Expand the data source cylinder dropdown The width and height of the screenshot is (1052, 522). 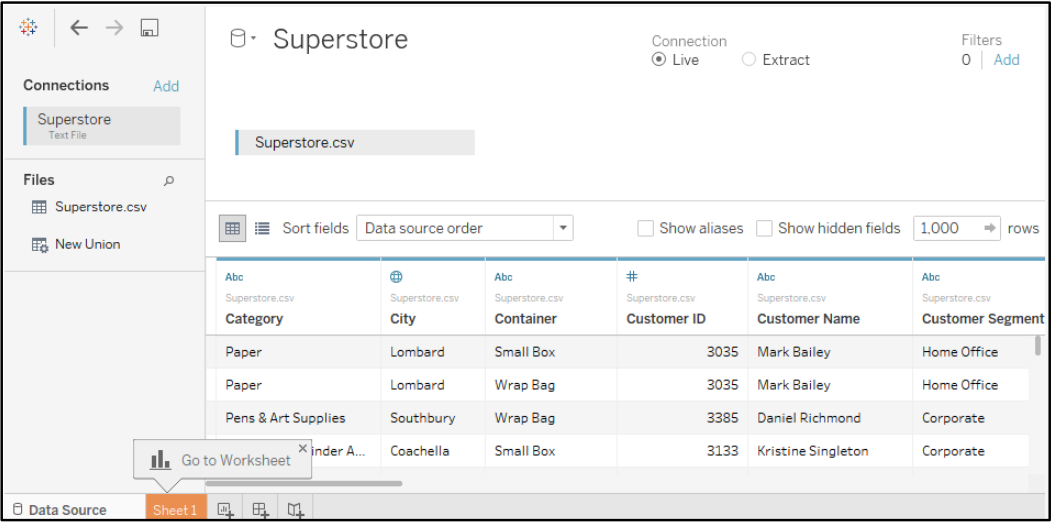click(x=243, y=39)
